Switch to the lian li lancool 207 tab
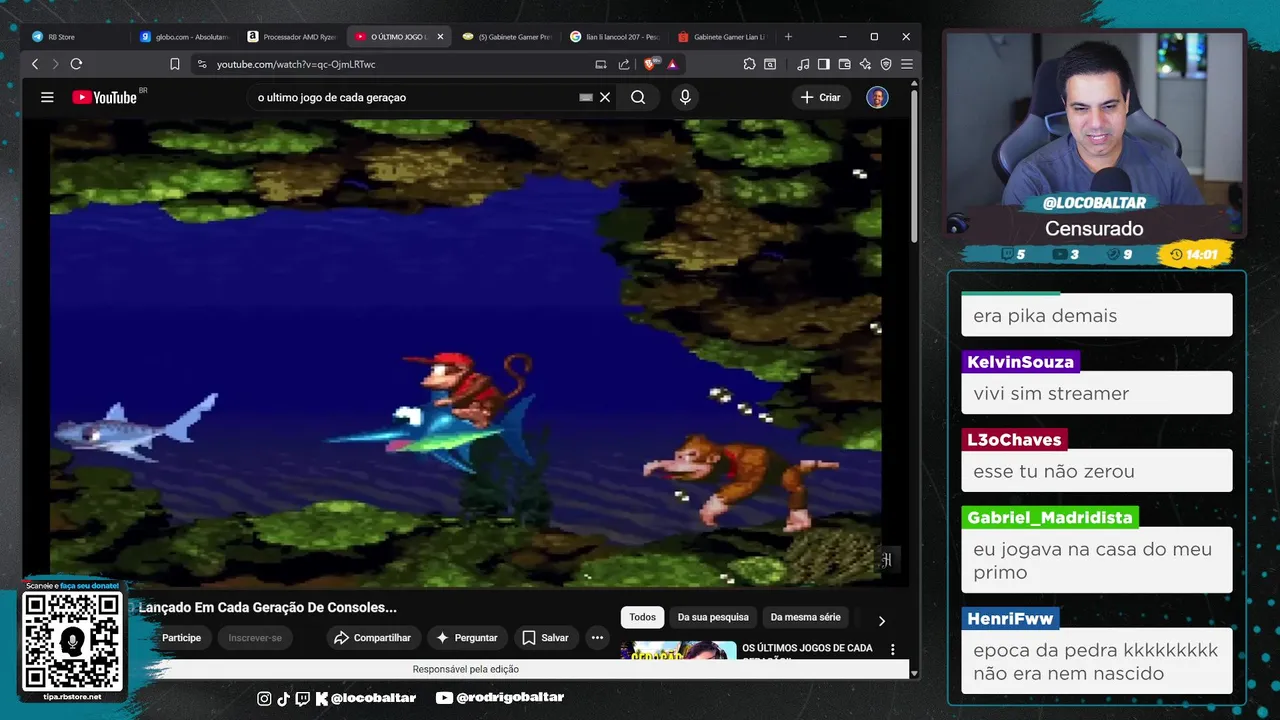Image resolution: width=1280 pixels, height=720 pixels. point(614,37)
